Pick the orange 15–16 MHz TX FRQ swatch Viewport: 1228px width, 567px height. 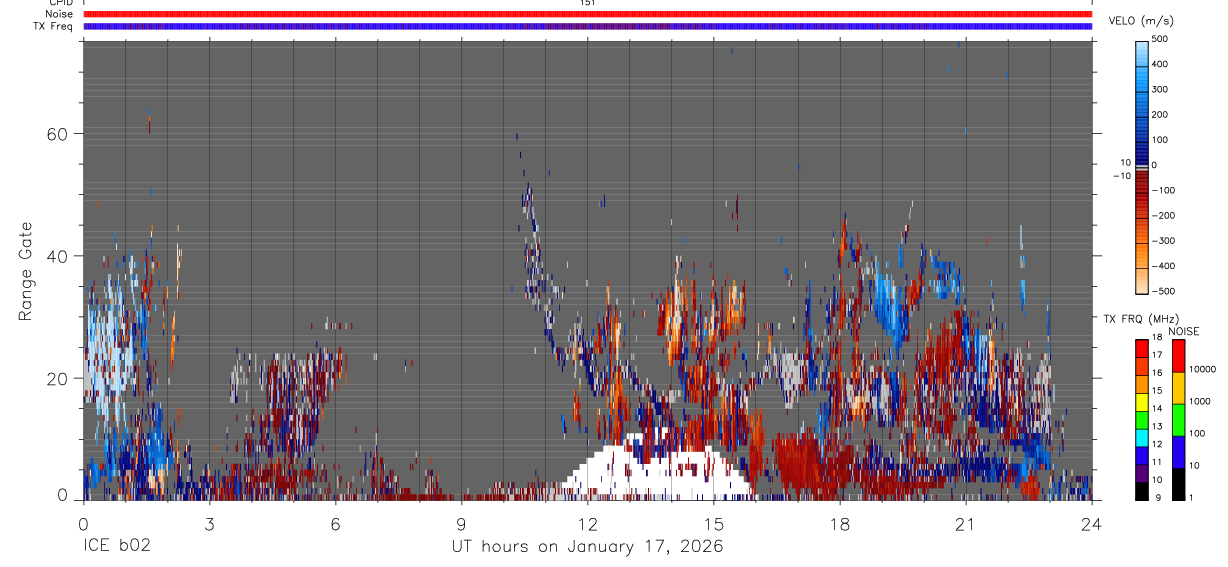tap(1142, 385)
